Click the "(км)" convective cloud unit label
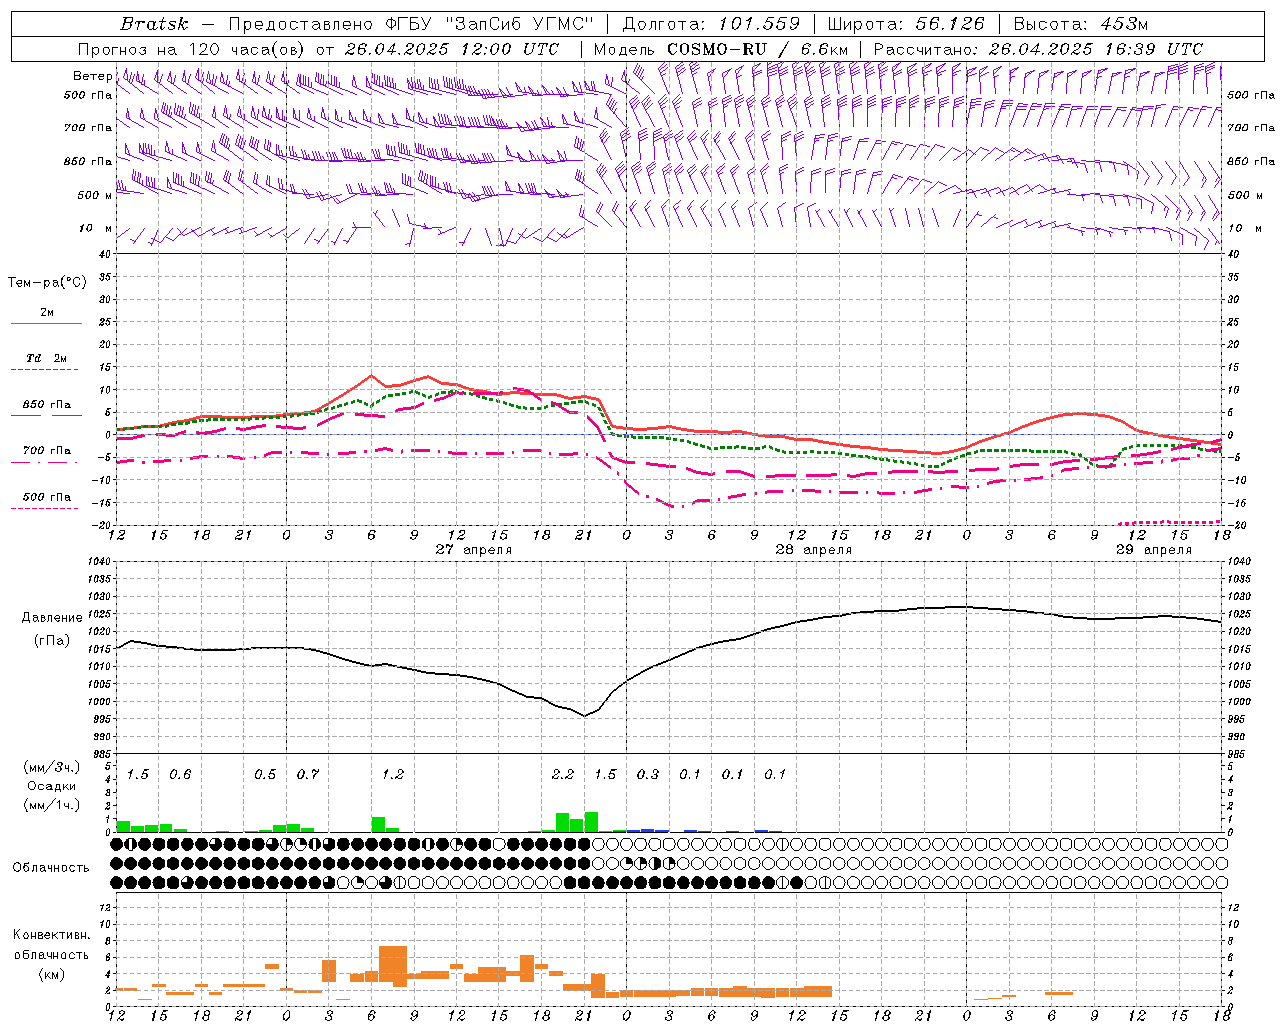This screenshot has height=1024, width=1280. click(52, 974)
